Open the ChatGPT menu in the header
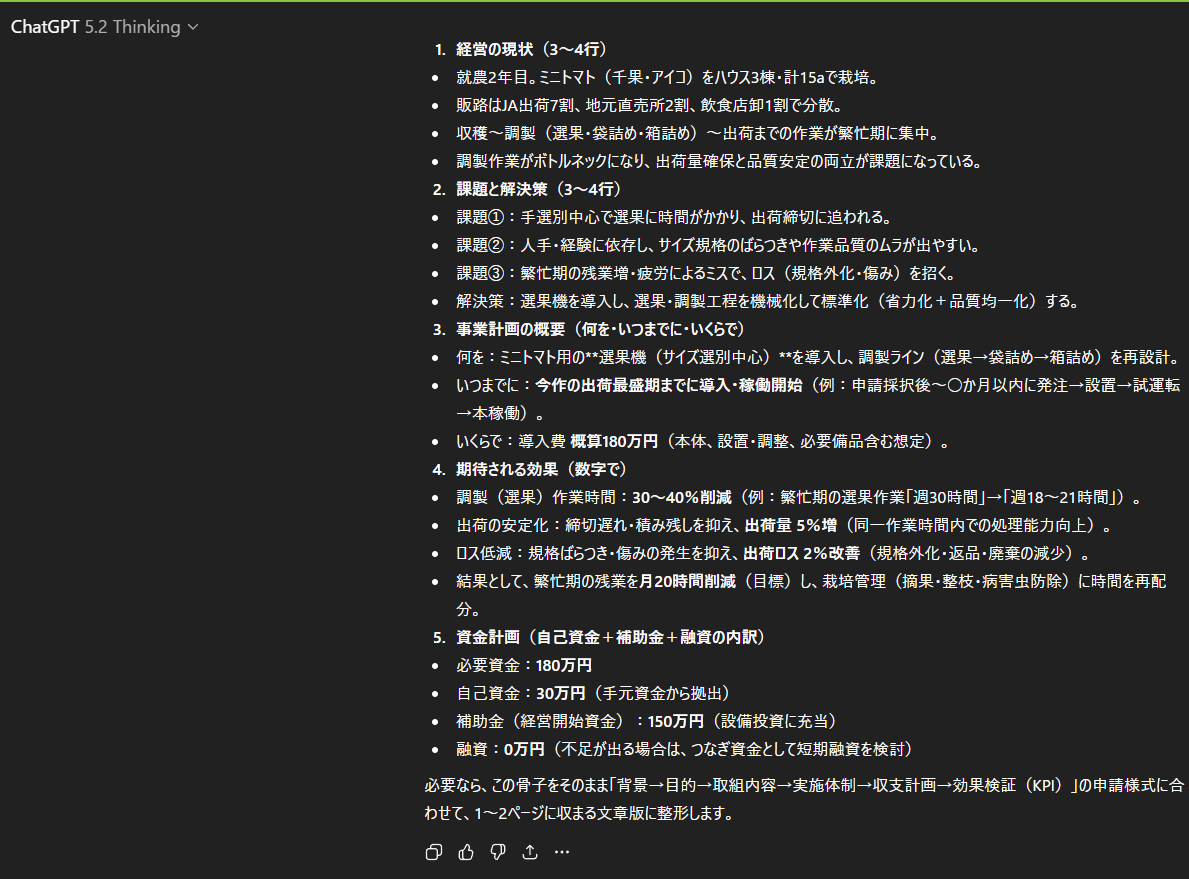 click(44, 28)
